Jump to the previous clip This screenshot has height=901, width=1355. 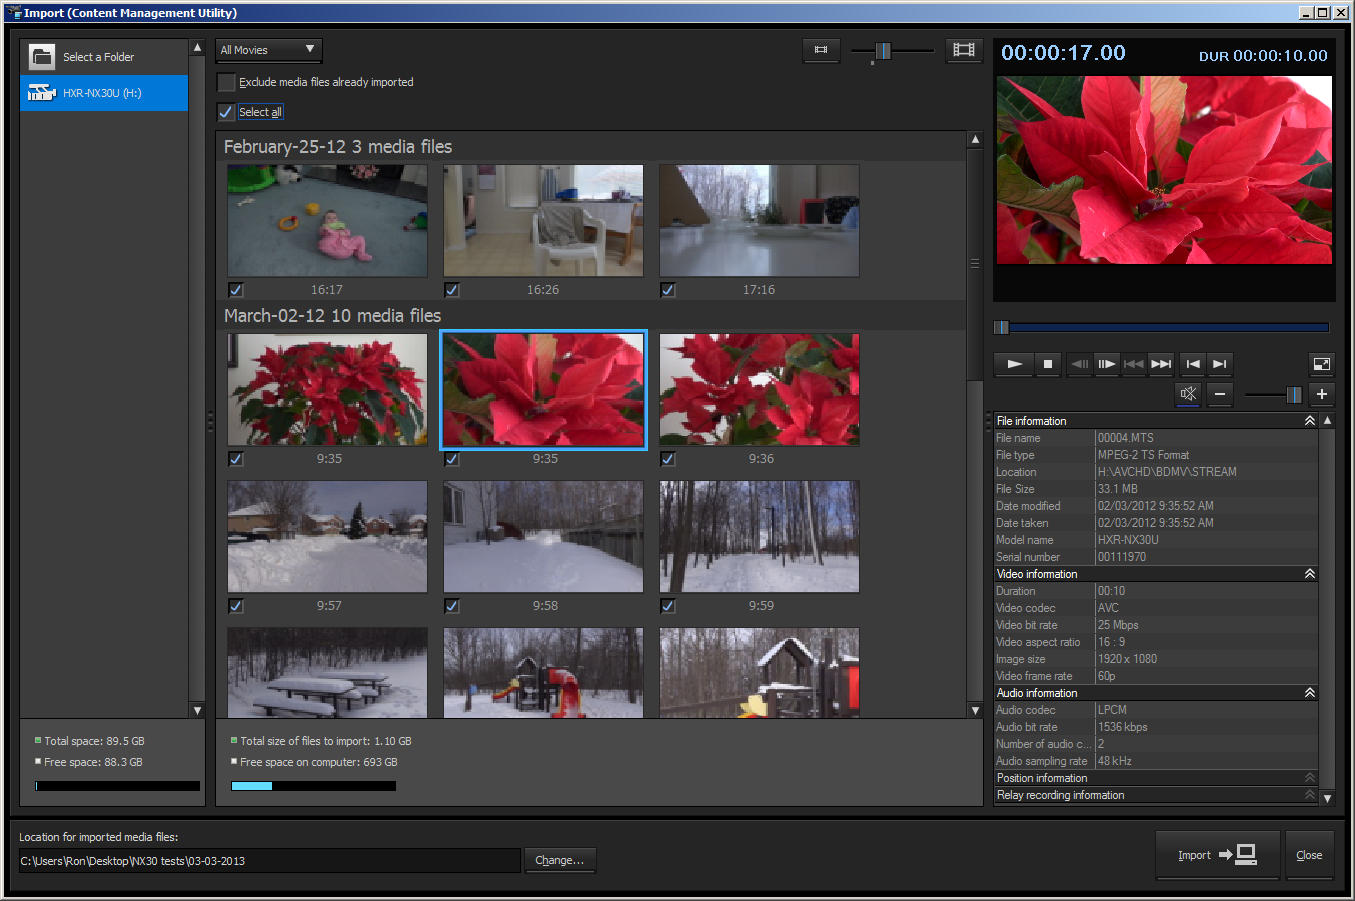(x=1192, y=364)
